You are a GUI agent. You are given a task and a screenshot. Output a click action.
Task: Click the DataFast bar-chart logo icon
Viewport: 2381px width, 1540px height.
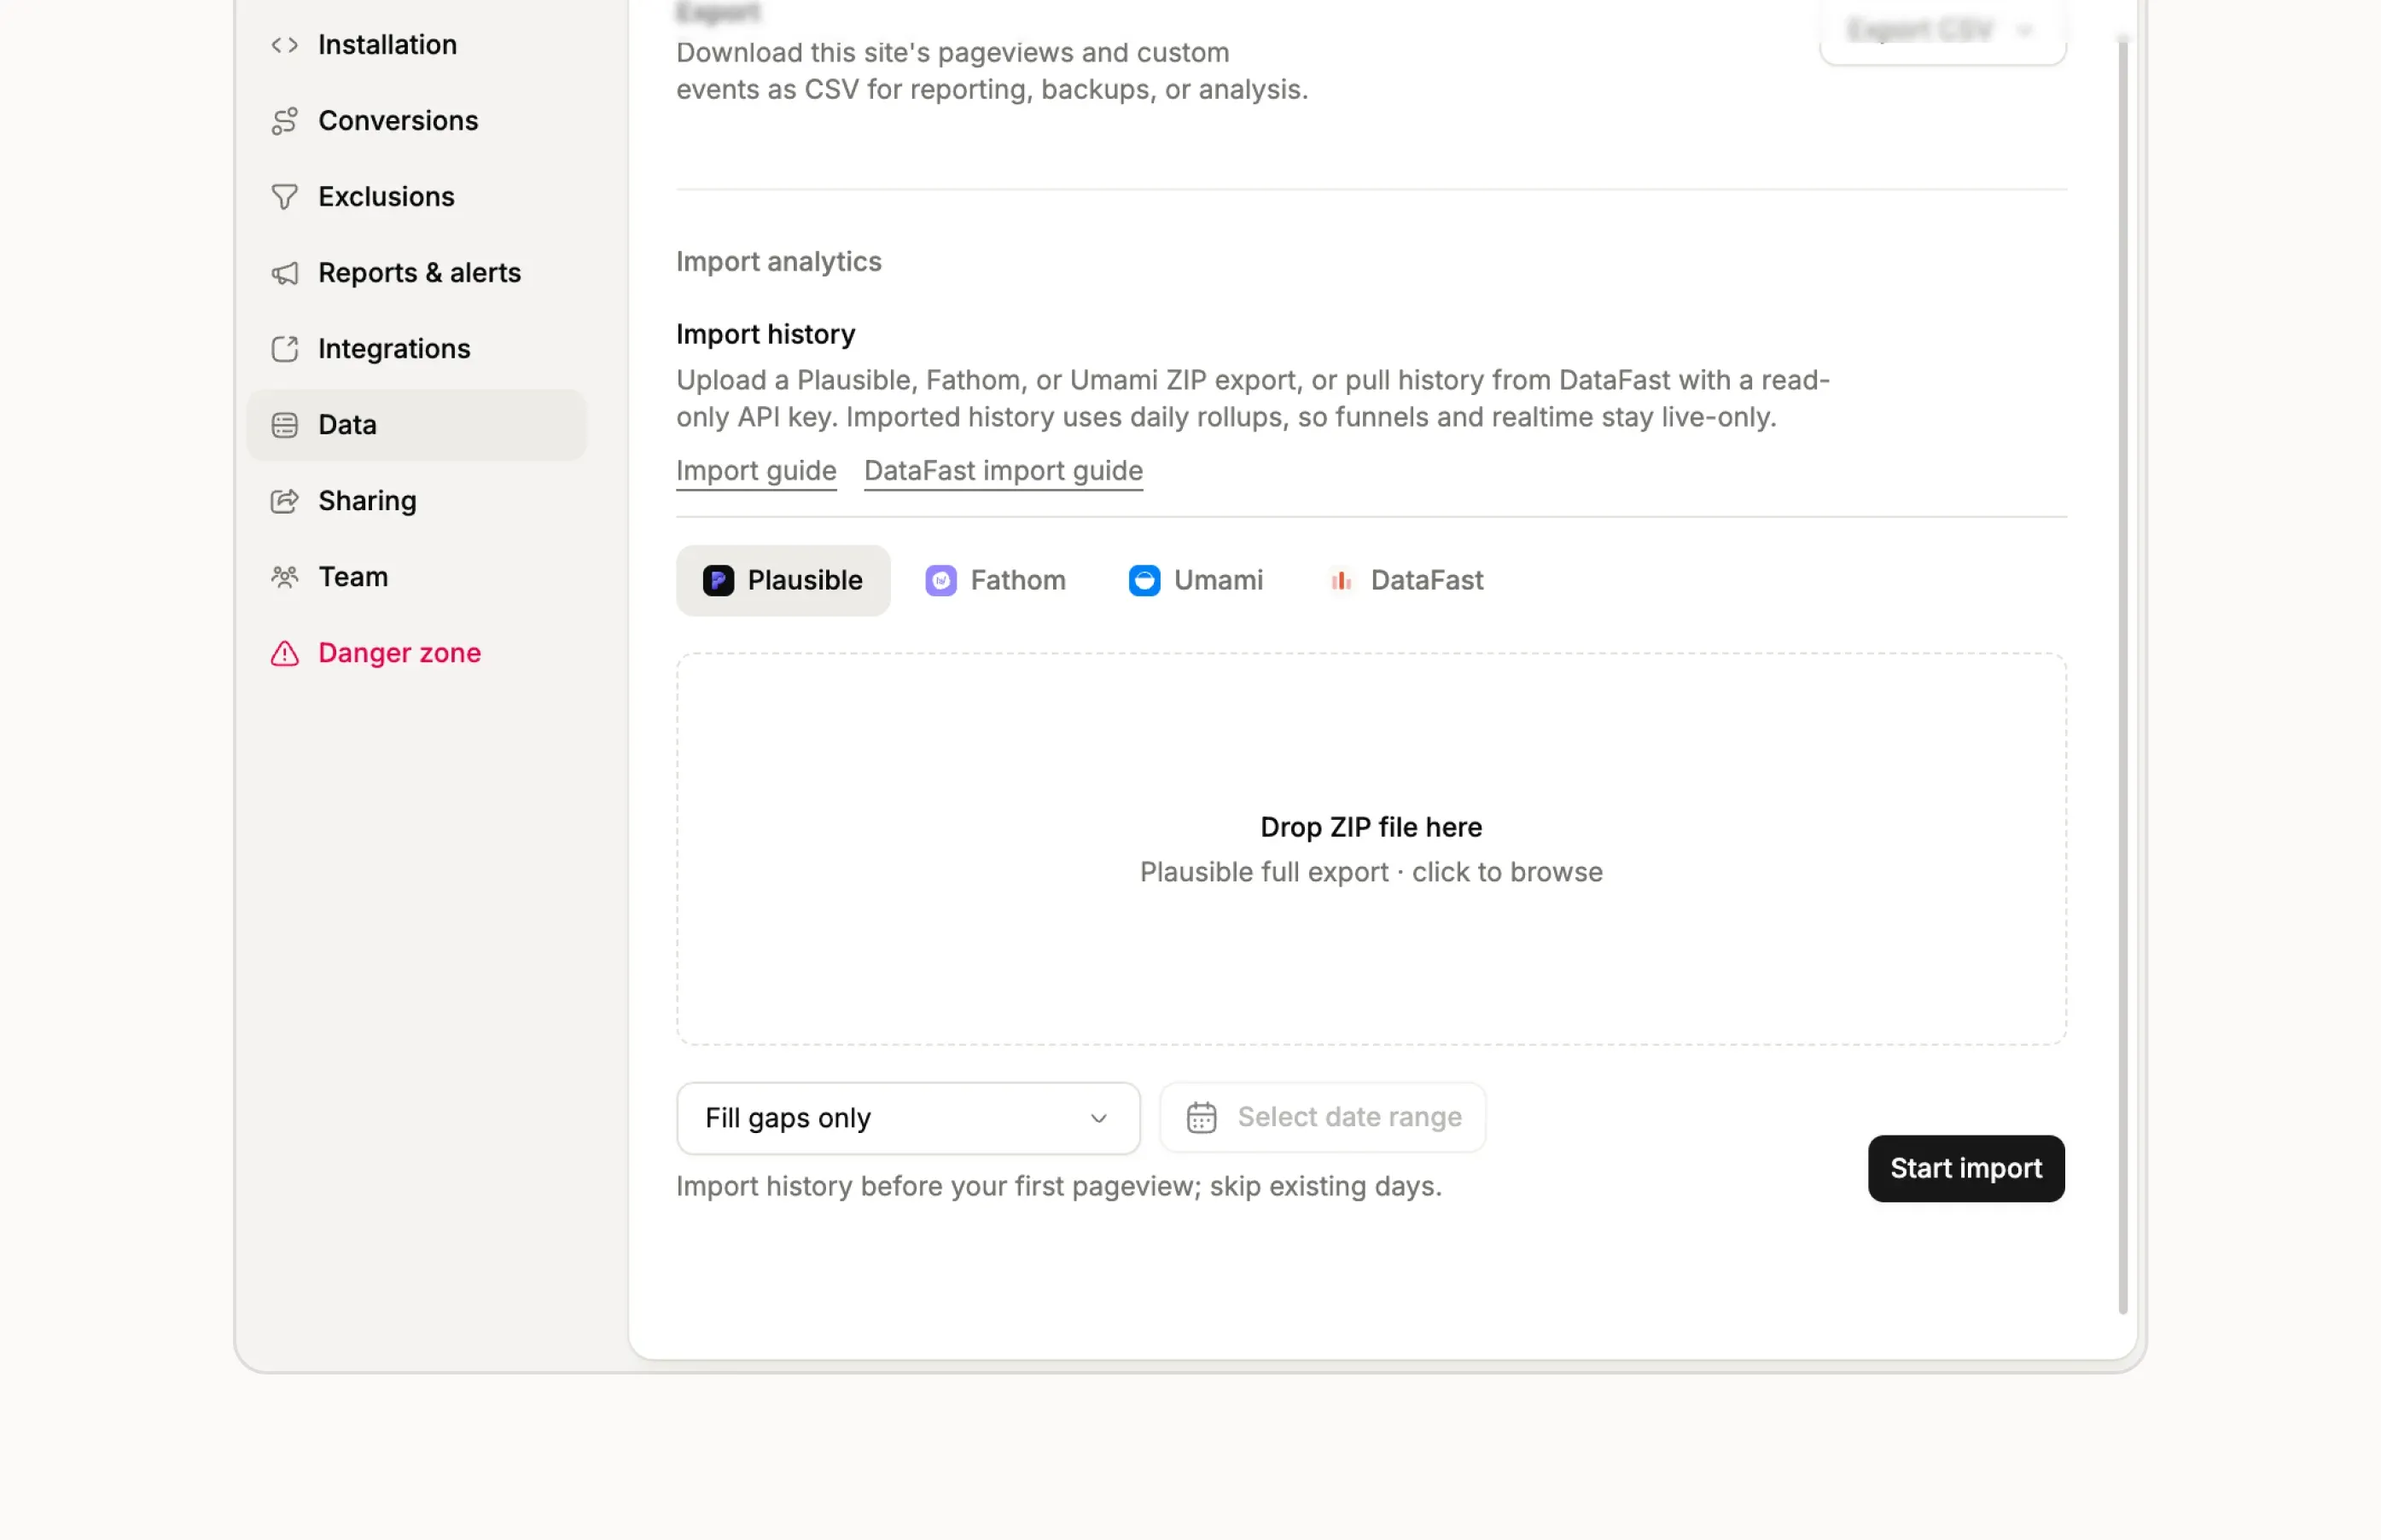[1341, 581]
